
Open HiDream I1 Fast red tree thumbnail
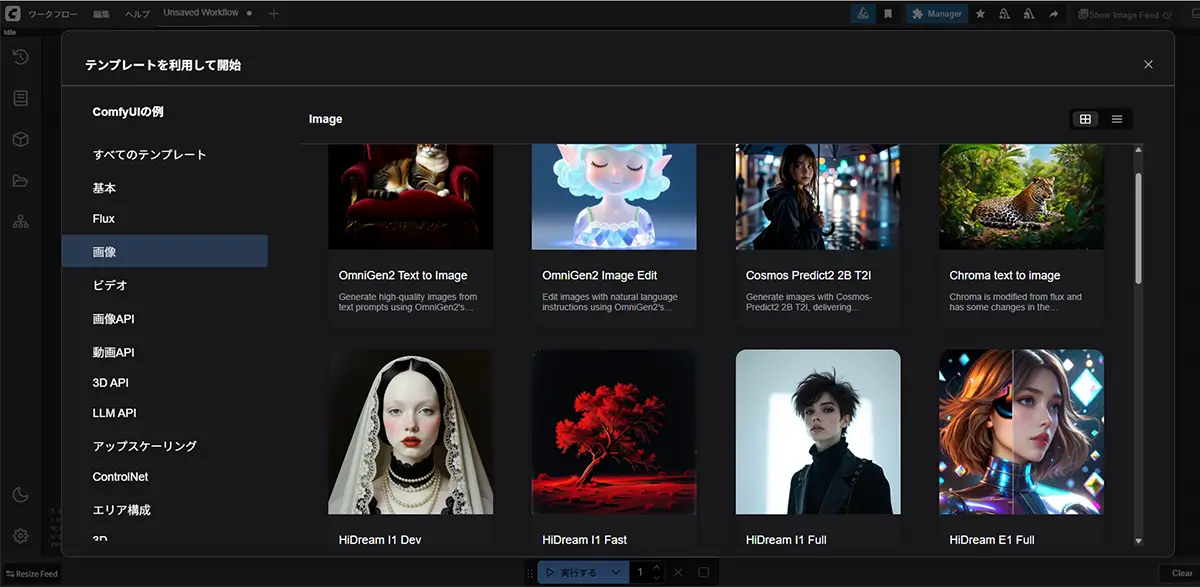(614, 432)
